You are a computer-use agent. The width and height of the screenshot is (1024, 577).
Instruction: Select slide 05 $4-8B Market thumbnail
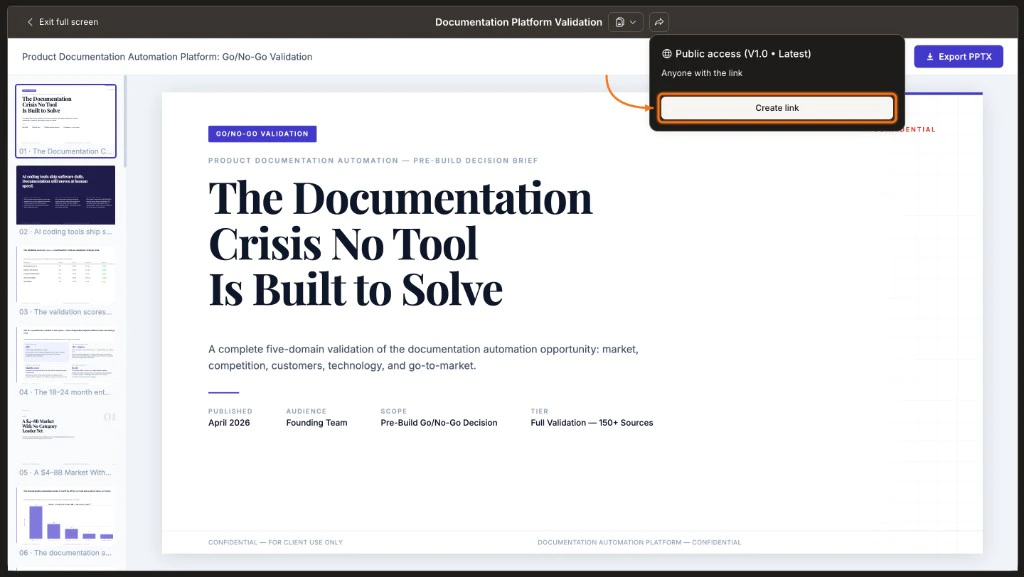(x=65, y=434)
